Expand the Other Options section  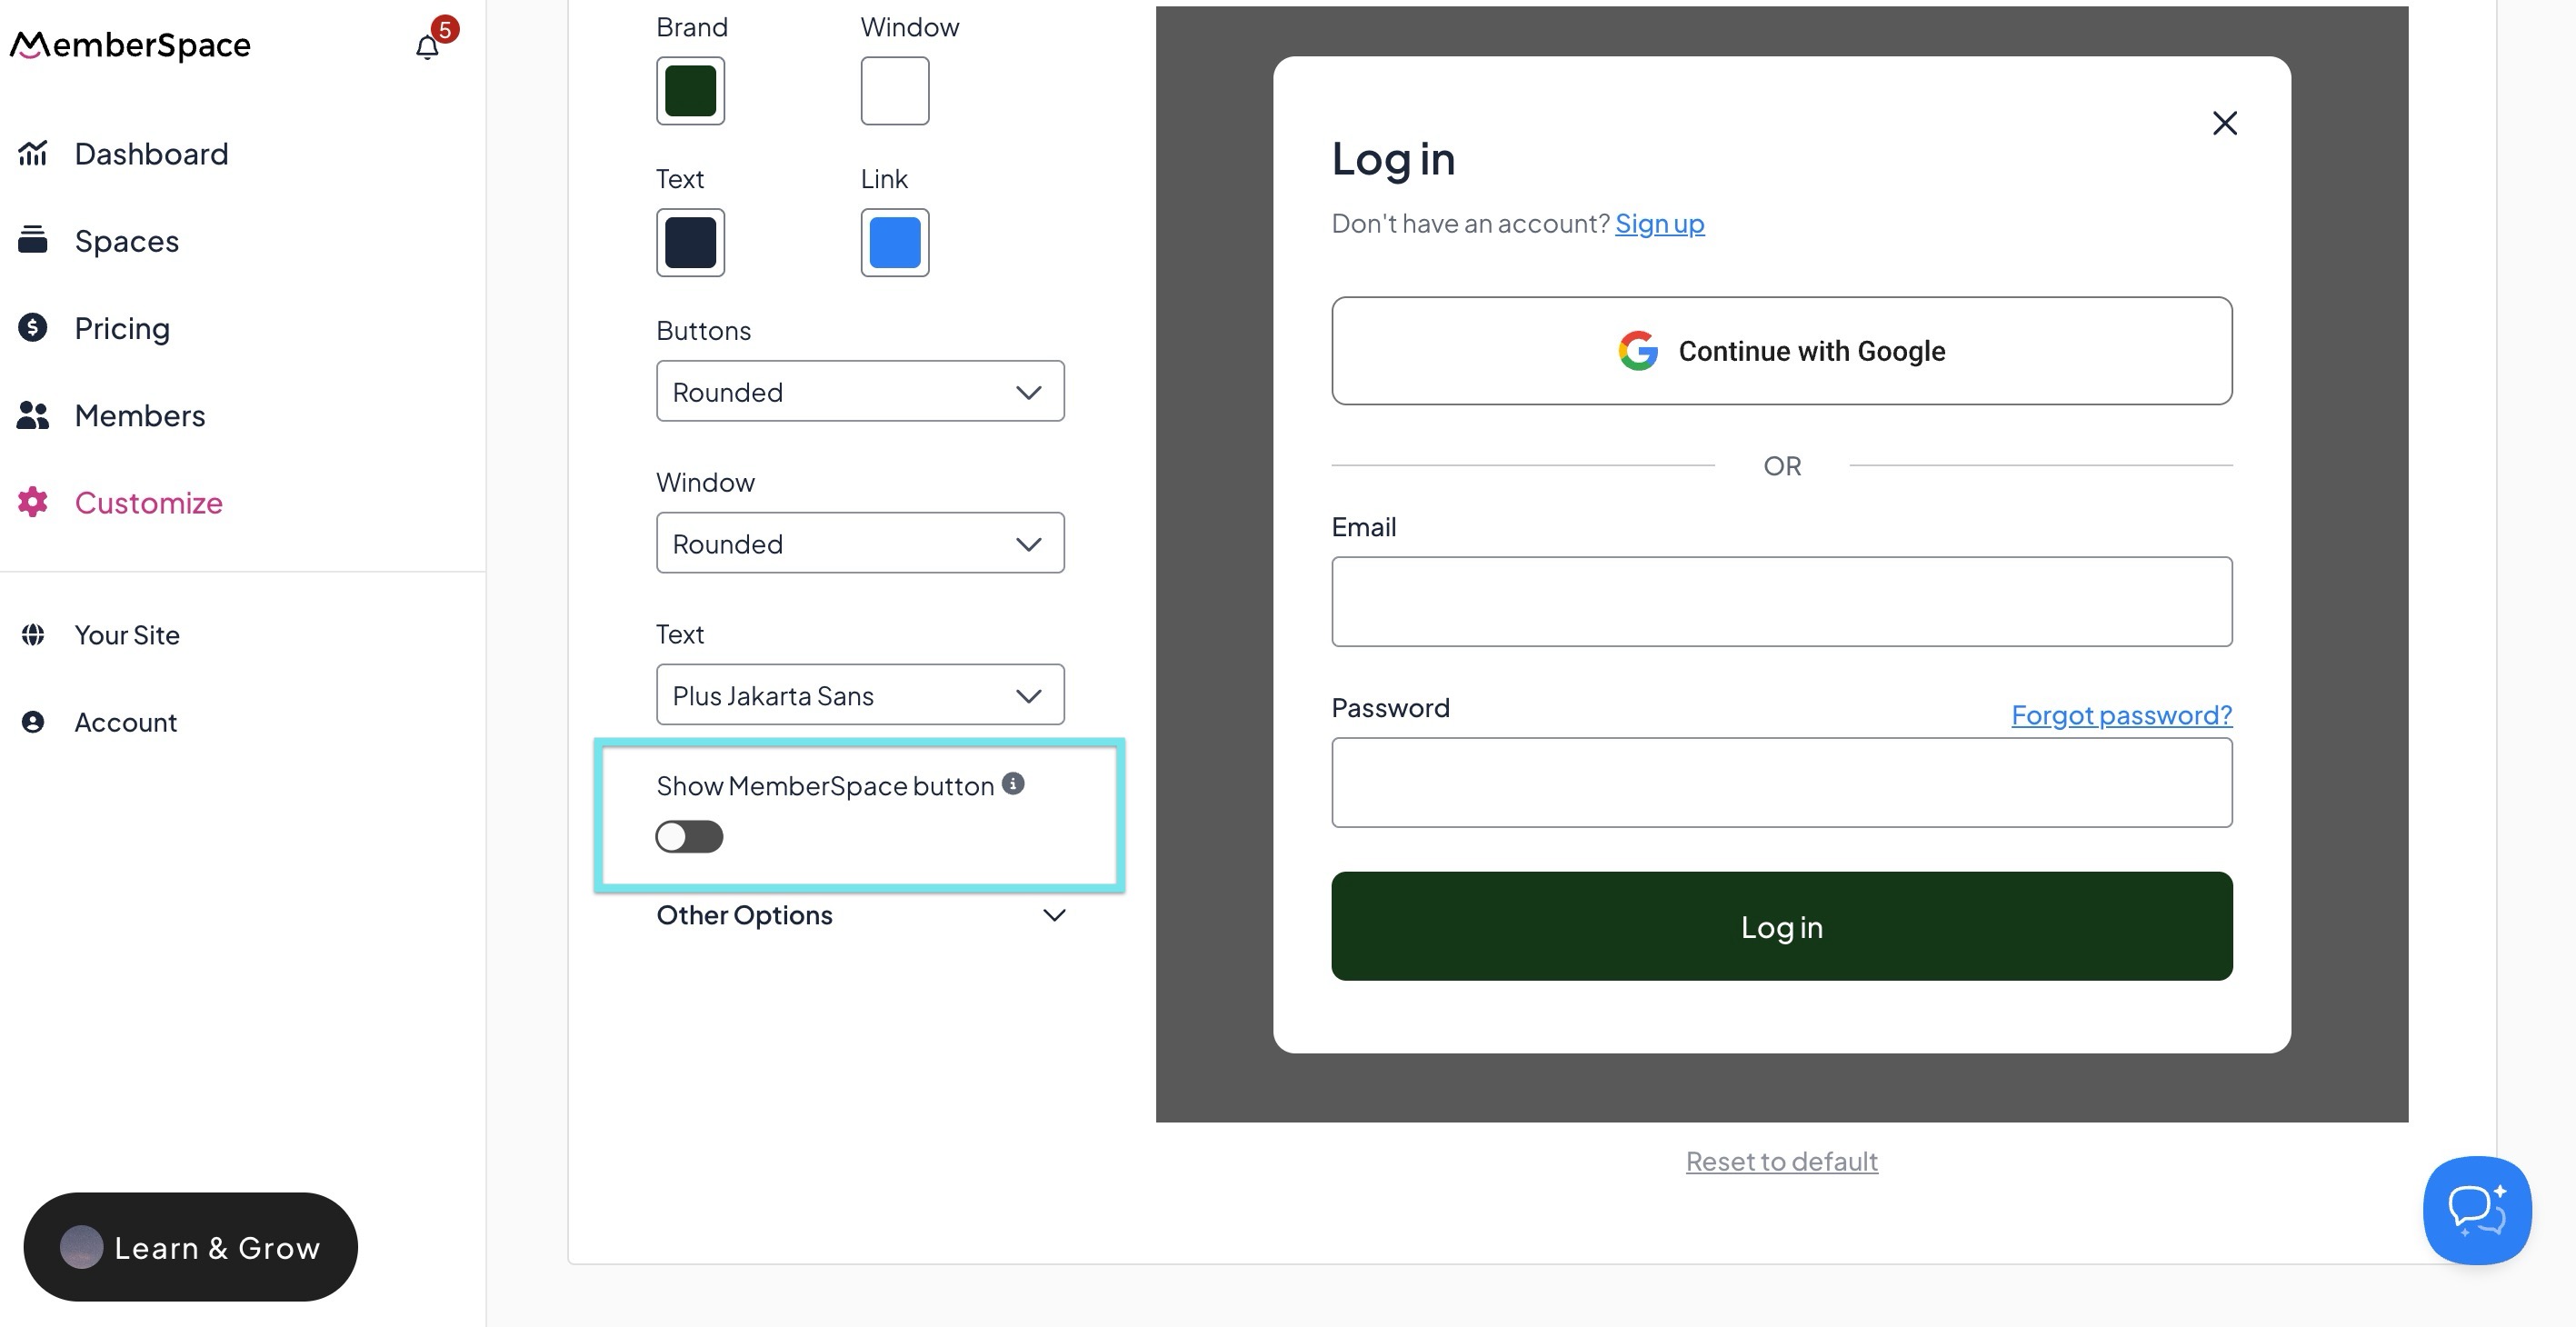pos(860,915)
